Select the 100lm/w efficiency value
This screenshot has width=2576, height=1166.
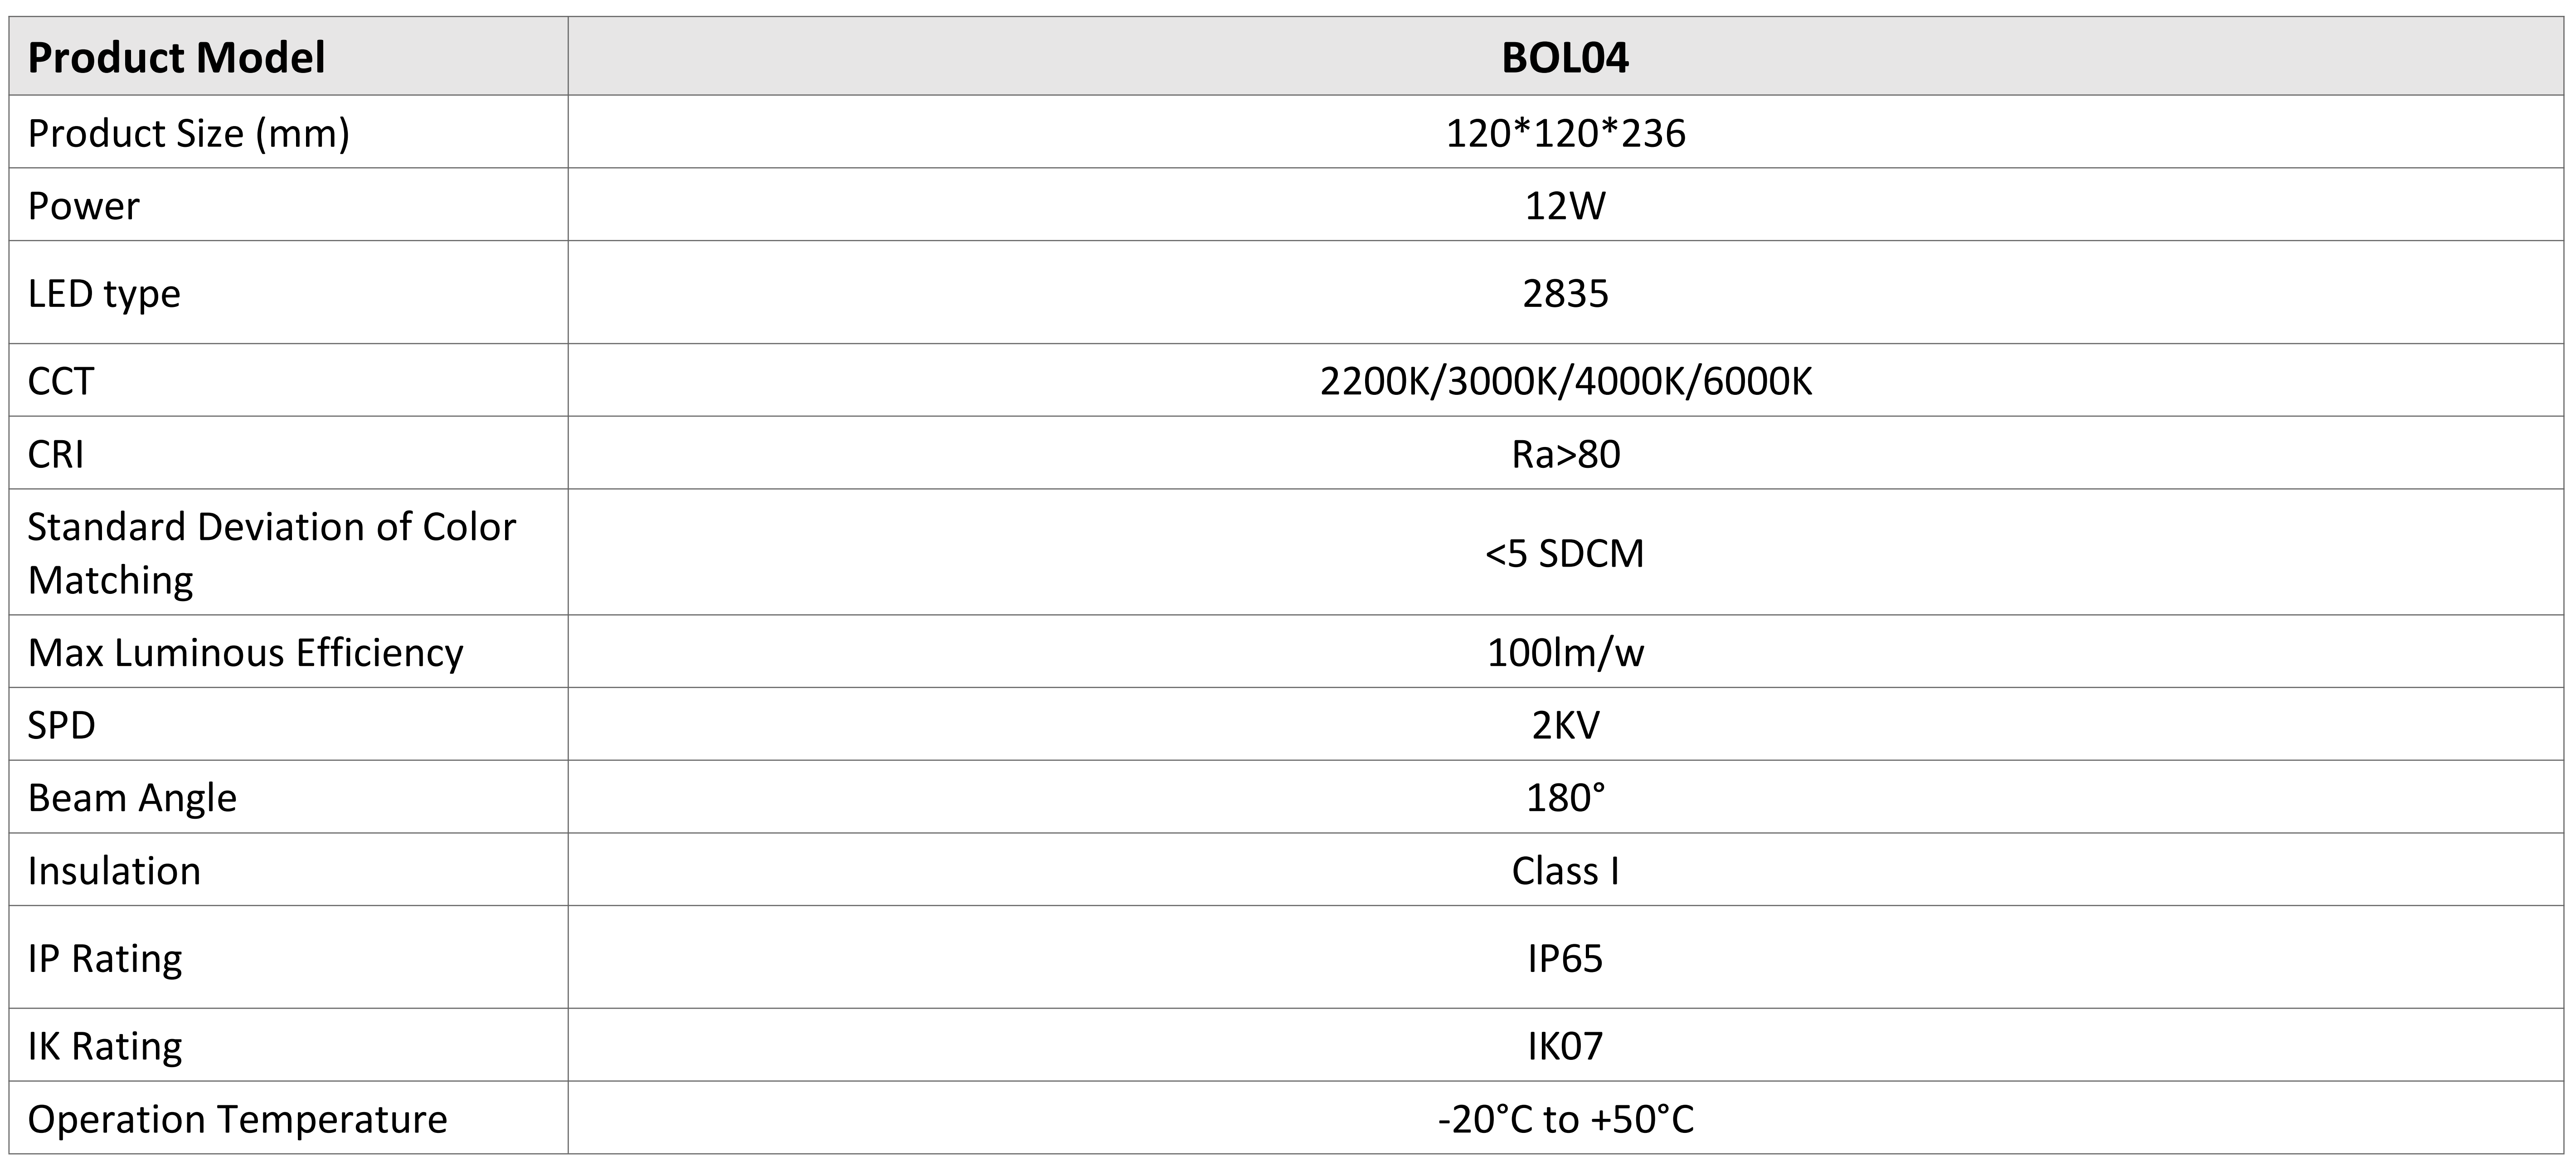point(1565,652)
